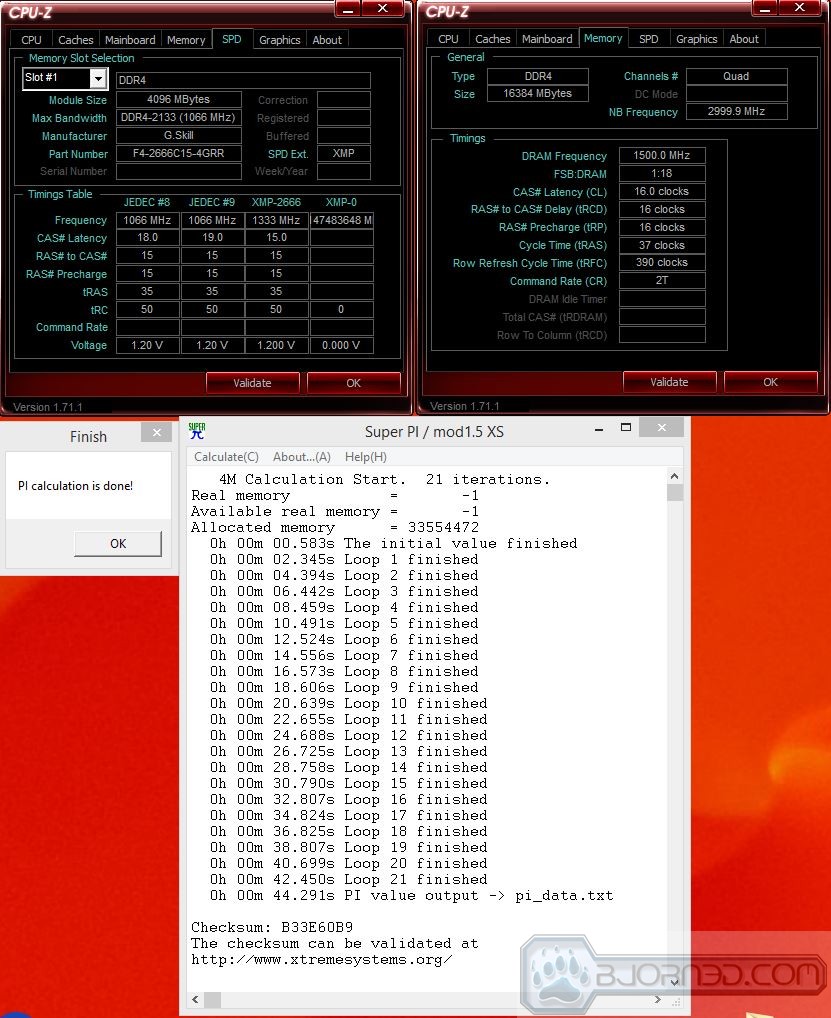Click the XMP-2666 frequency cell 1333 MHz
The height and width of the screenshot is (1018, 831).
click(277, 220)
